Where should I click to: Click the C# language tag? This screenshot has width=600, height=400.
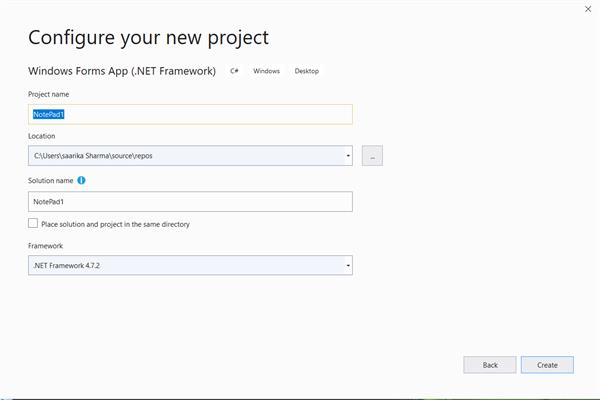click(235, 71)
